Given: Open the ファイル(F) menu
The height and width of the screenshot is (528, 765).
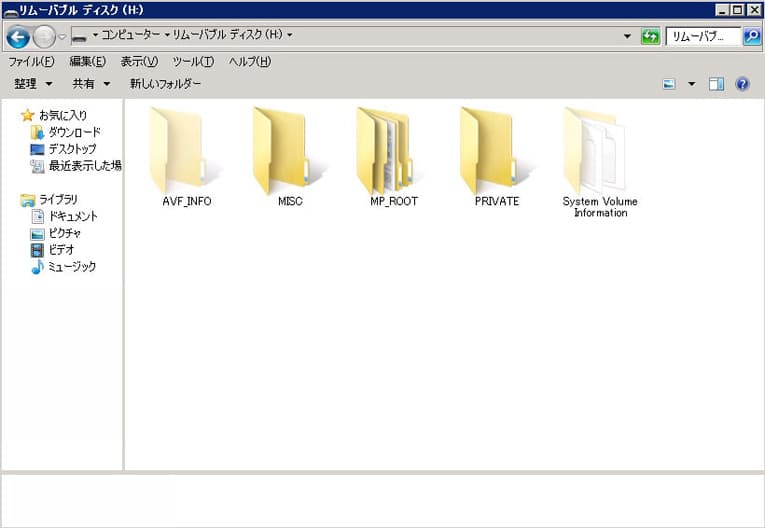Looking at the screenshot, I should click(31, 61).
